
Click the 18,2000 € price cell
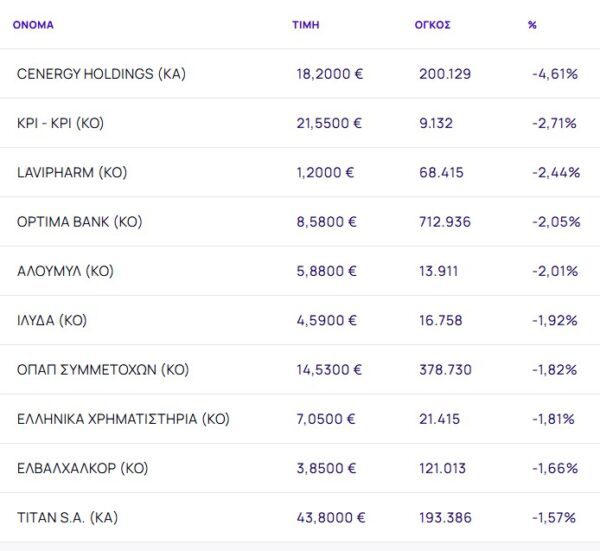point(330,74)
